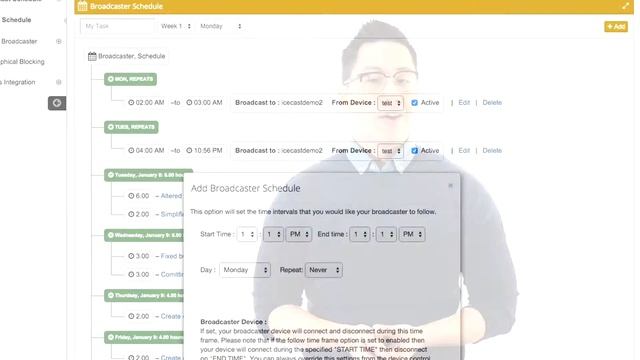Close the Add Broadcaster Schedule dialog
640x360 pixels.
coord(450,186)
